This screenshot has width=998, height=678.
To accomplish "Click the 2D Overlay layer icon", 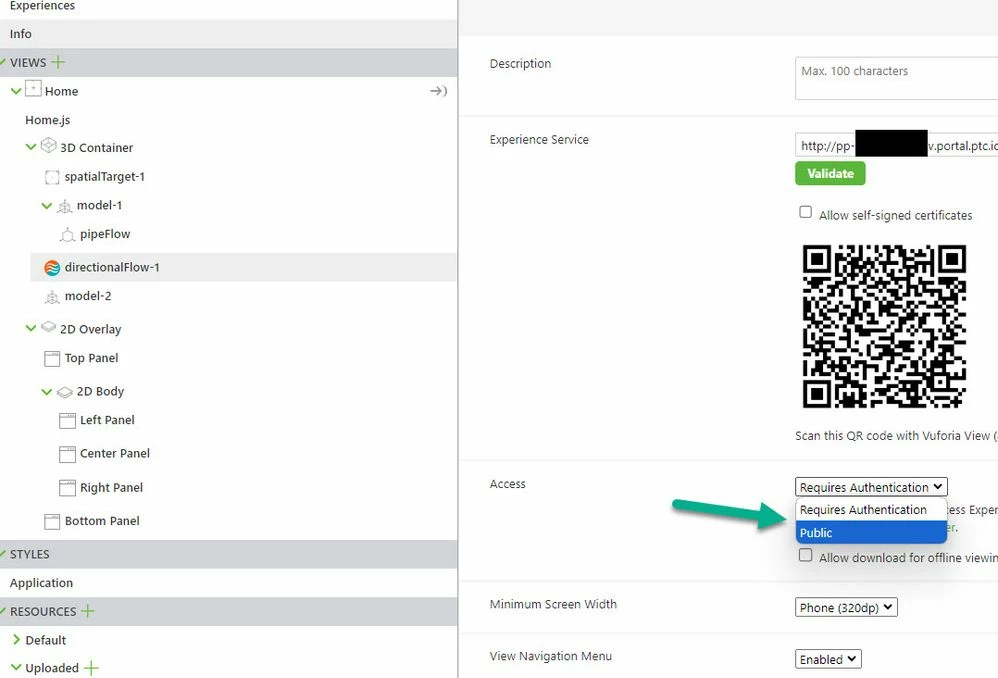I will click(x=48, y=327).
